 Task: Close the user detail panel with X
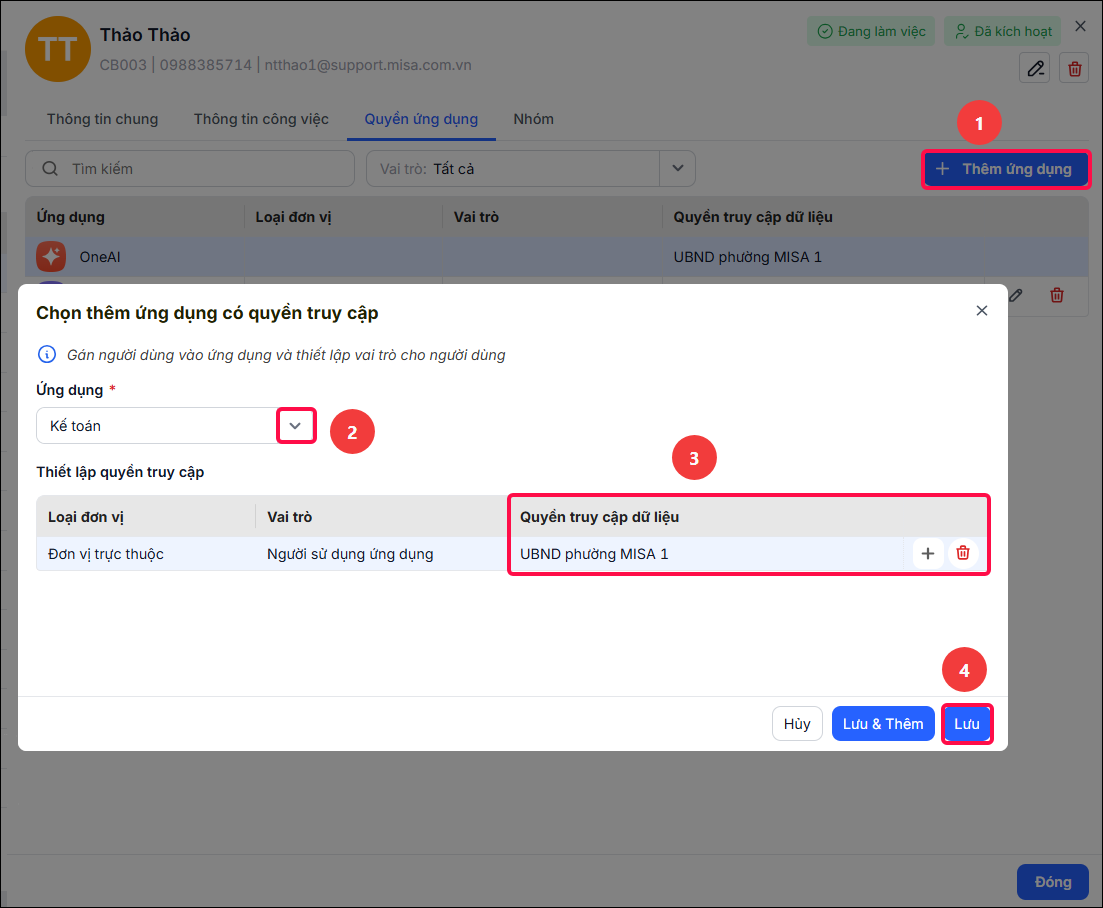coord(1080,27)
